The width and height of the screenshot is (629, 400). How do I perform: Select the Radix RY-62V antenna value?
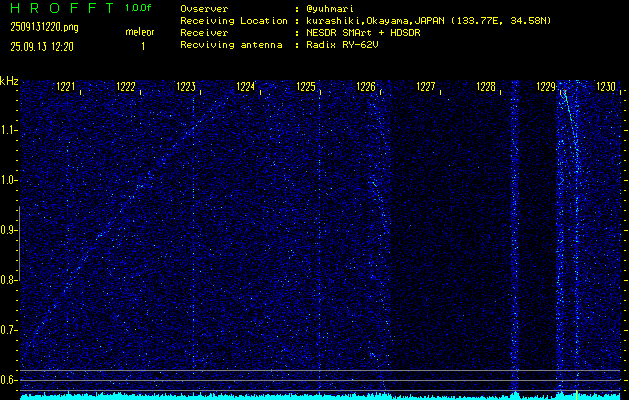click(x=342, y=45)
